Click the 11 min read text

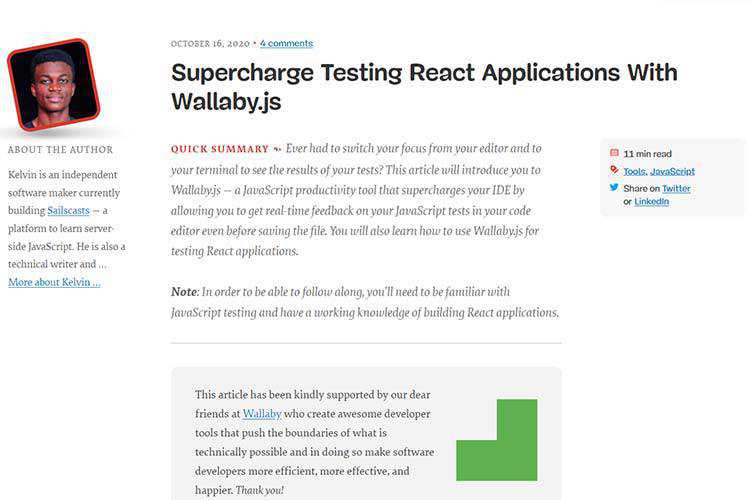(648, 155)
